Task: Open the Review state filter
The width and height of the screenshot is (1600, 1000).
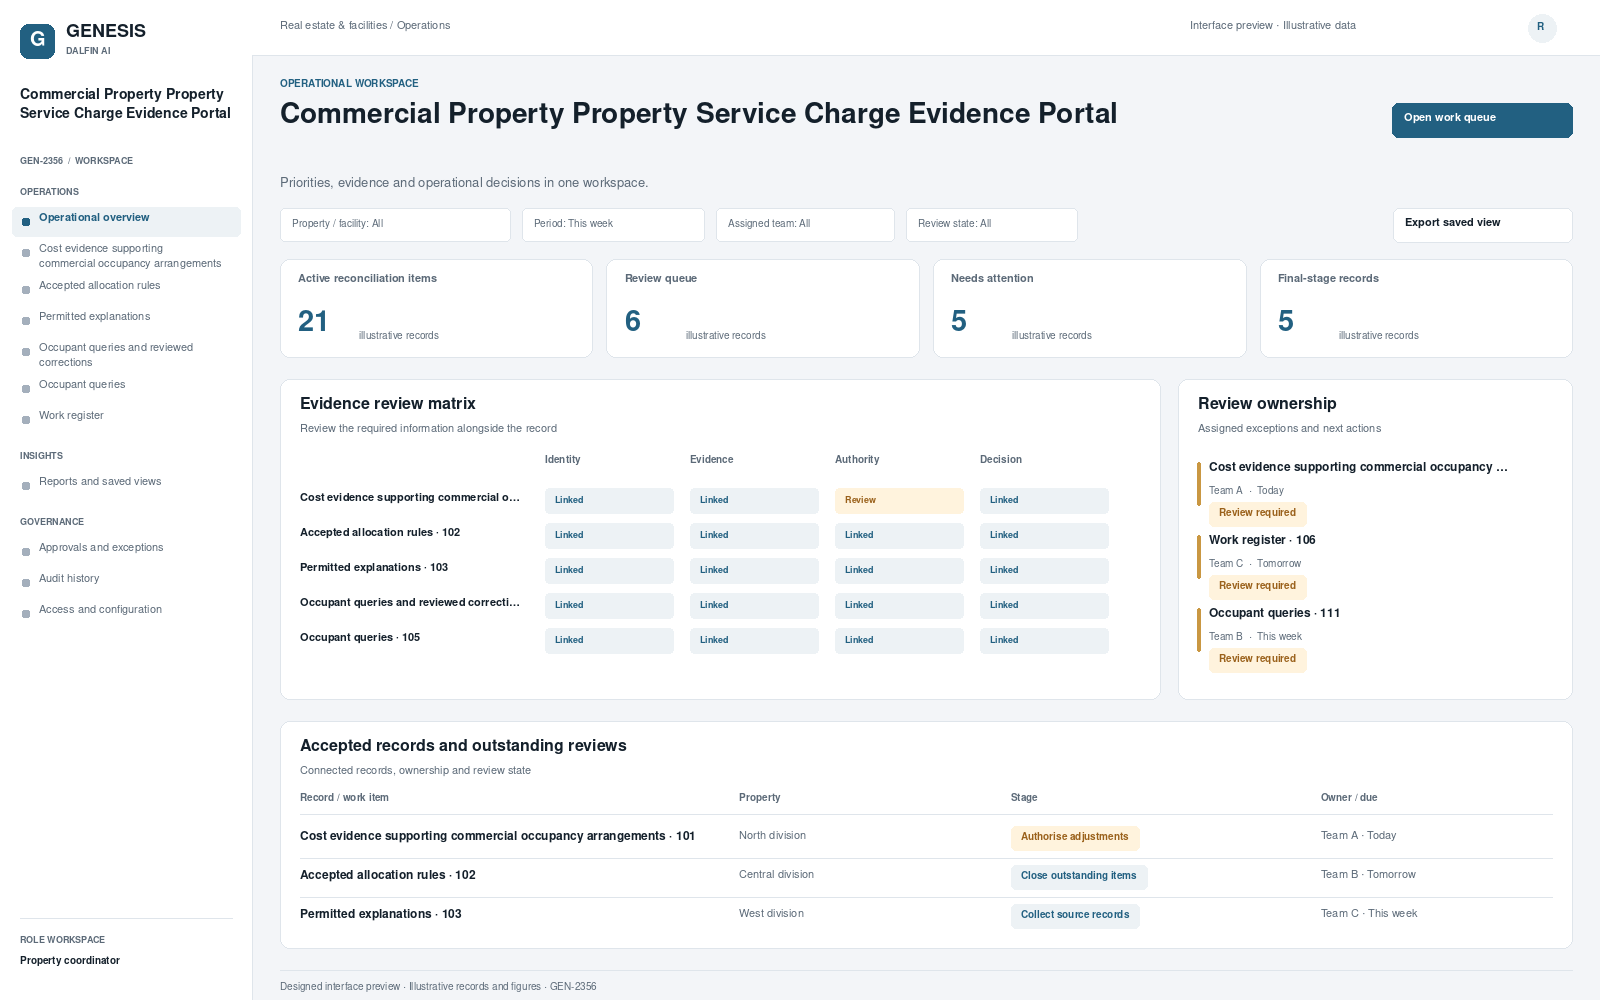Action: click(x=992, y=225)
